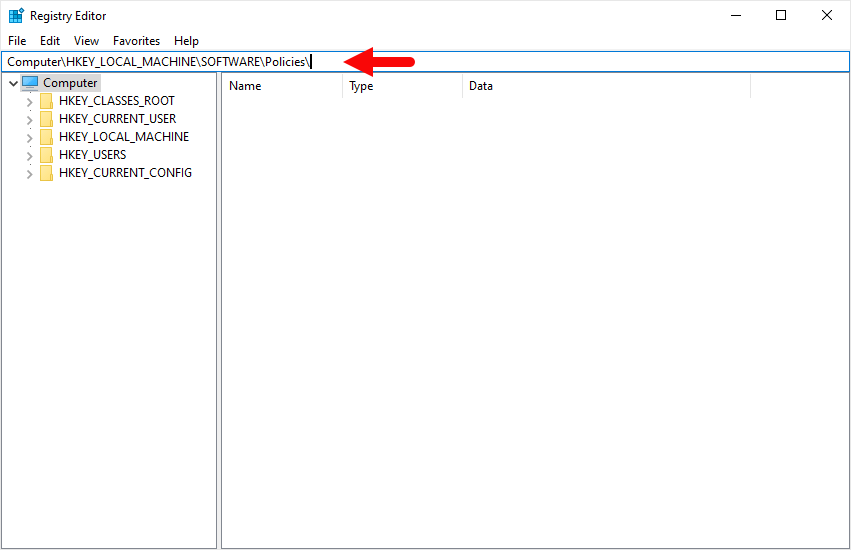The height and width of the screenshot is (550, 851).
Task: Expand HKEY_USERS chevron
Action: coord(29,155)
